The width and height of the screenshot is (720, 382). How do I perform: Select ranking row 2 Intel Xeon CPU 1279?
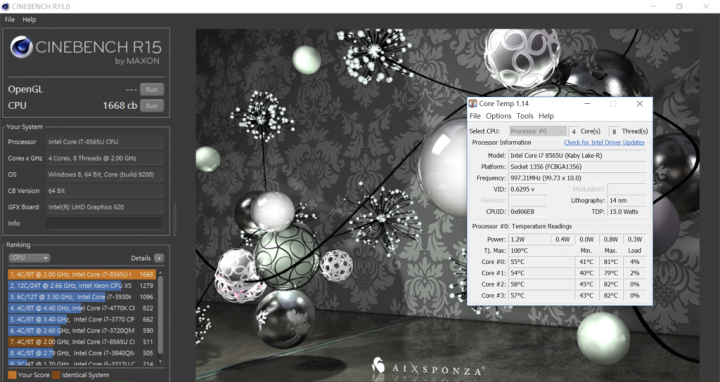click(x=82, y=286)
